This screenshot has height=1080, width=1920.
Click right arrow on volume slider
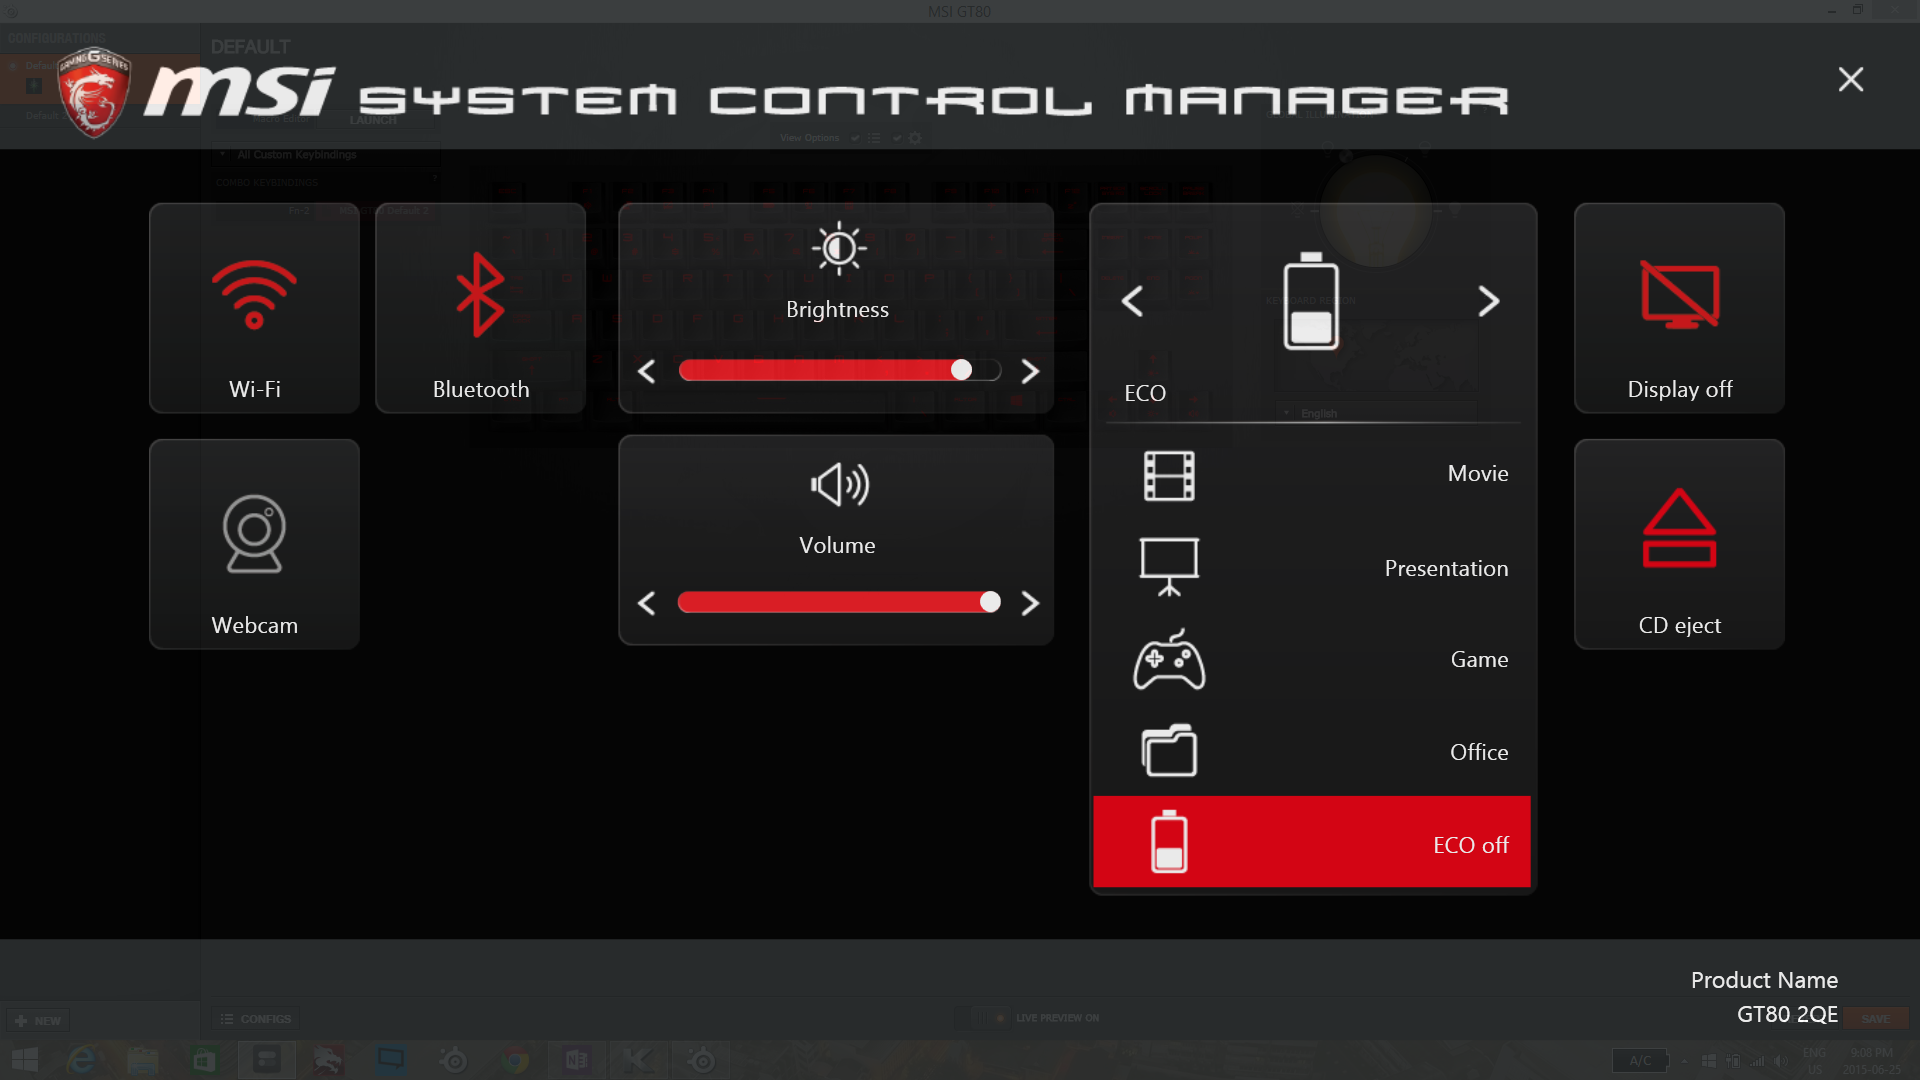[1031, 604]
